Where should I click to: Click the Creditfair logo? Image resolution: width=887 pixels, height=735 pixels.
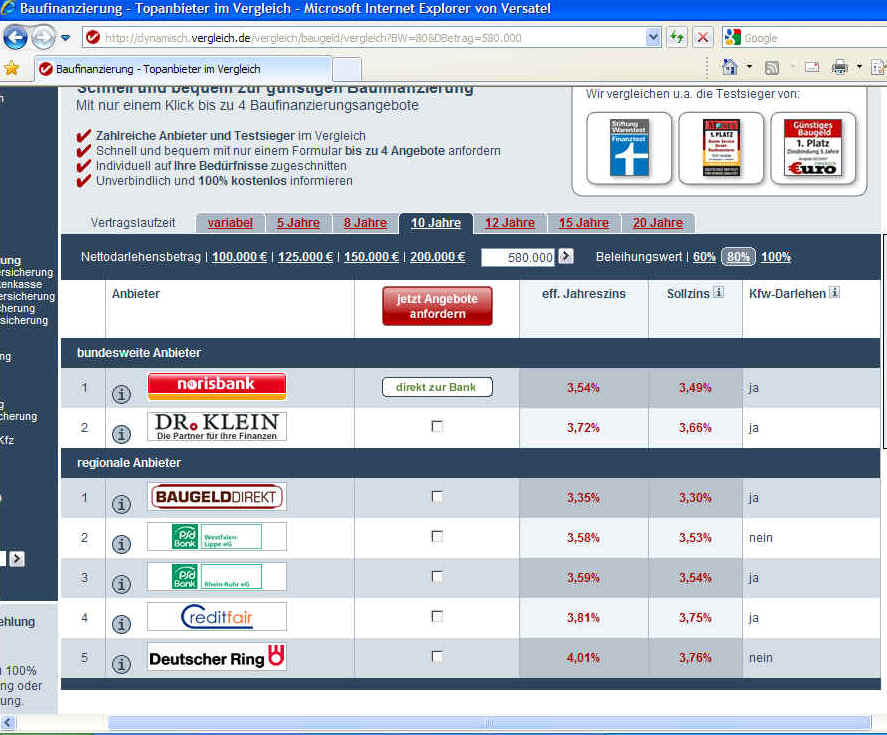pyautogui.click(x=217, y=616)
